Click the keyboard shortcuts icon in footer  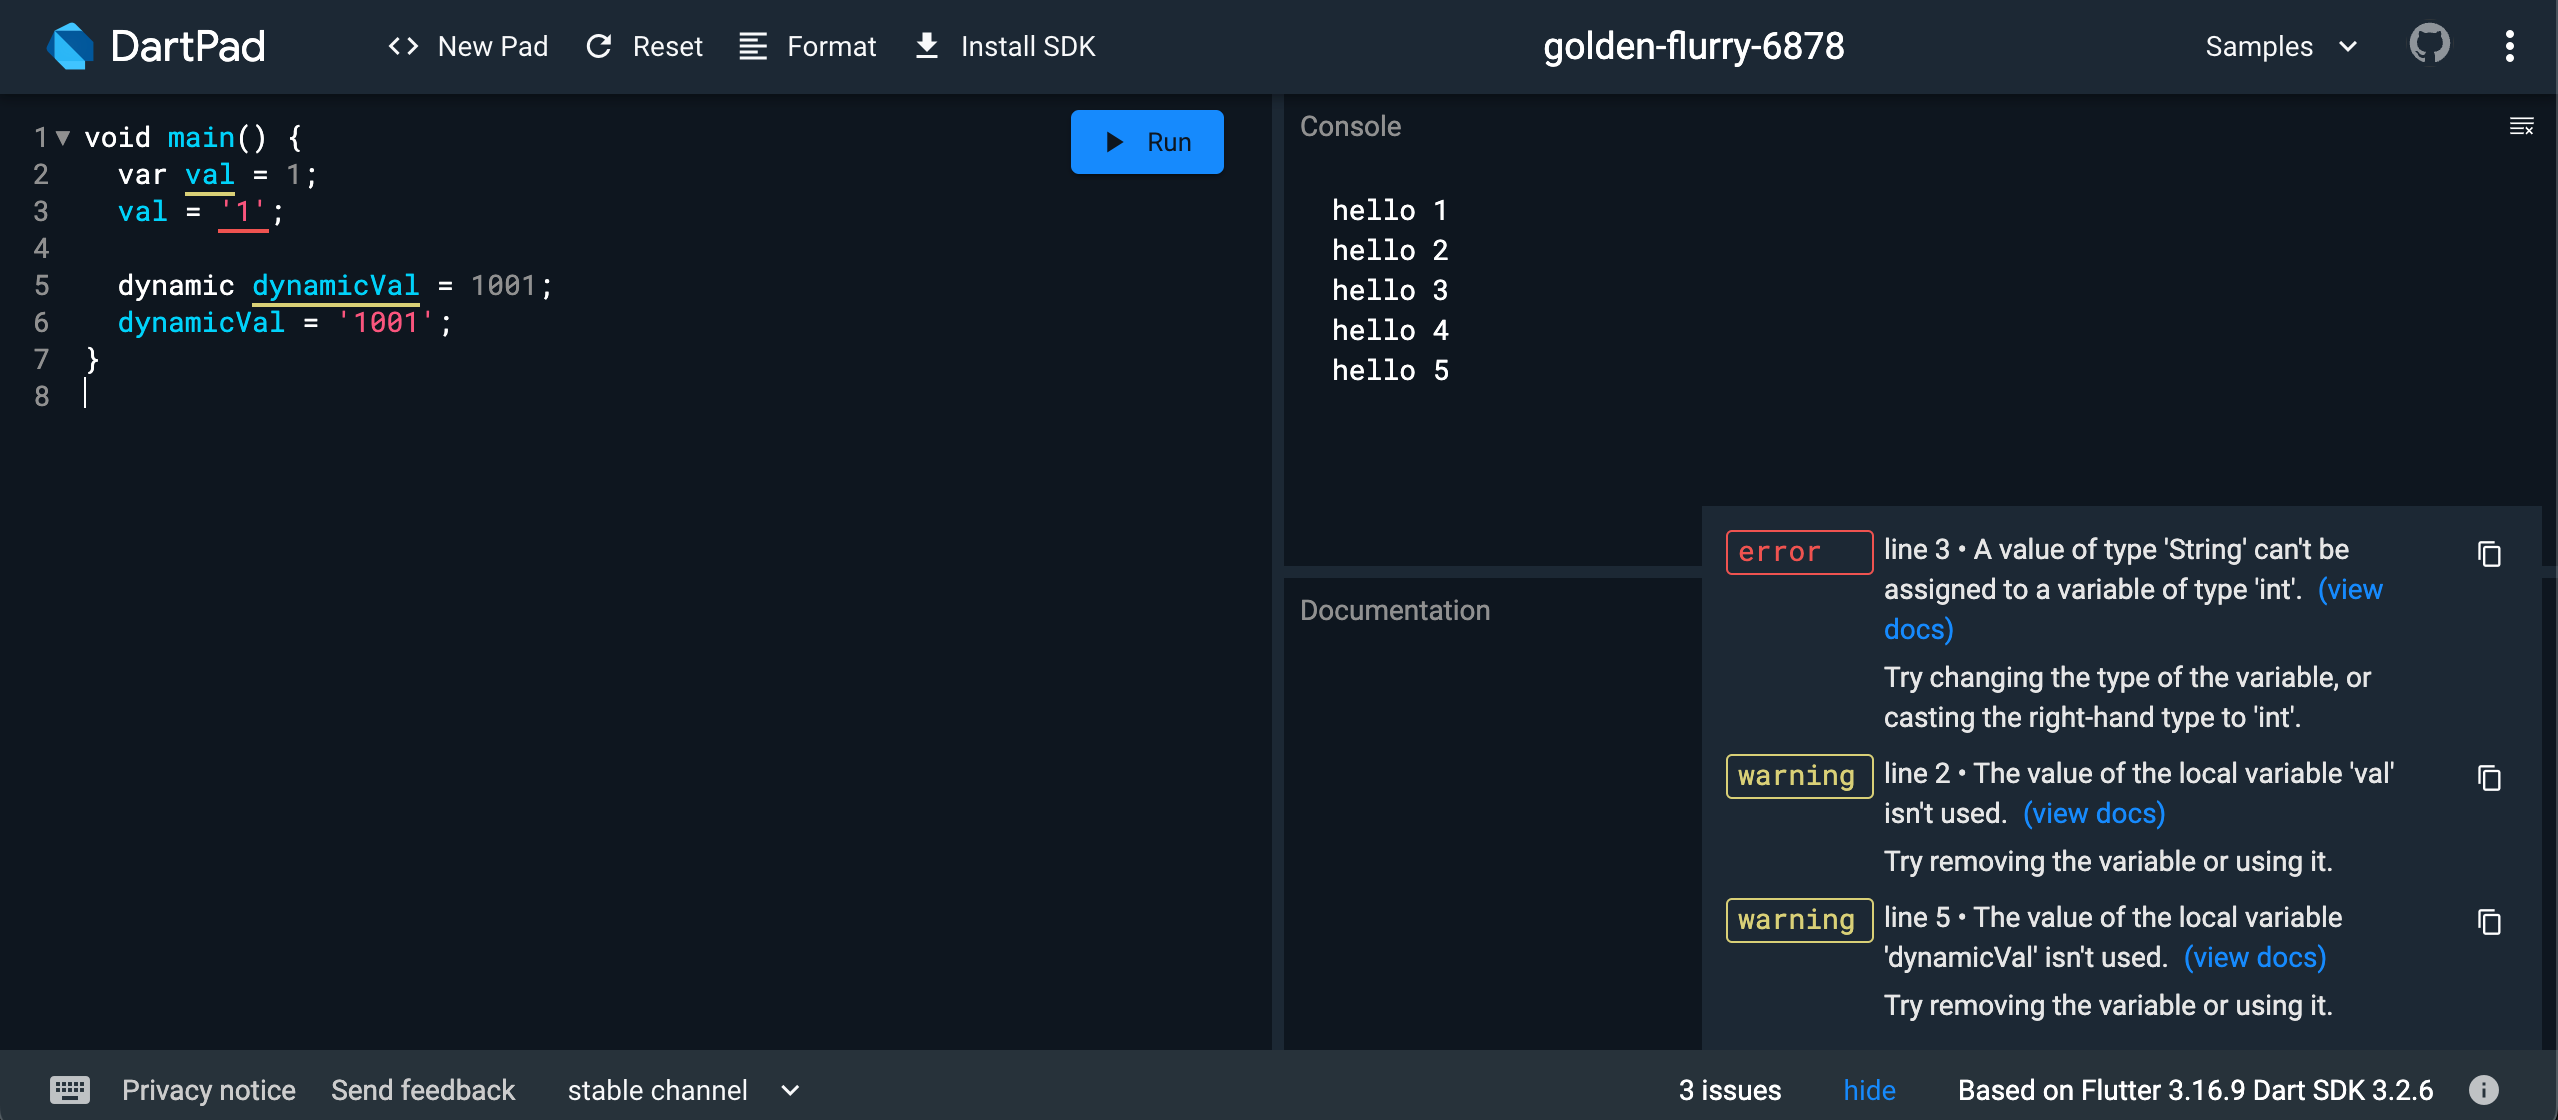[x=70, y=1090]
